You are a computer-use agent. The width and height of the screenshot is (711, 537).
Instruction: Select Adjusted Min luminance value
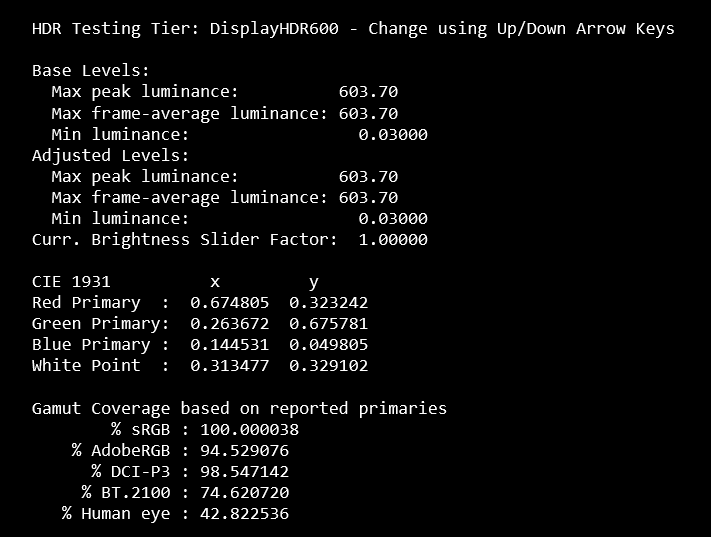393,219
